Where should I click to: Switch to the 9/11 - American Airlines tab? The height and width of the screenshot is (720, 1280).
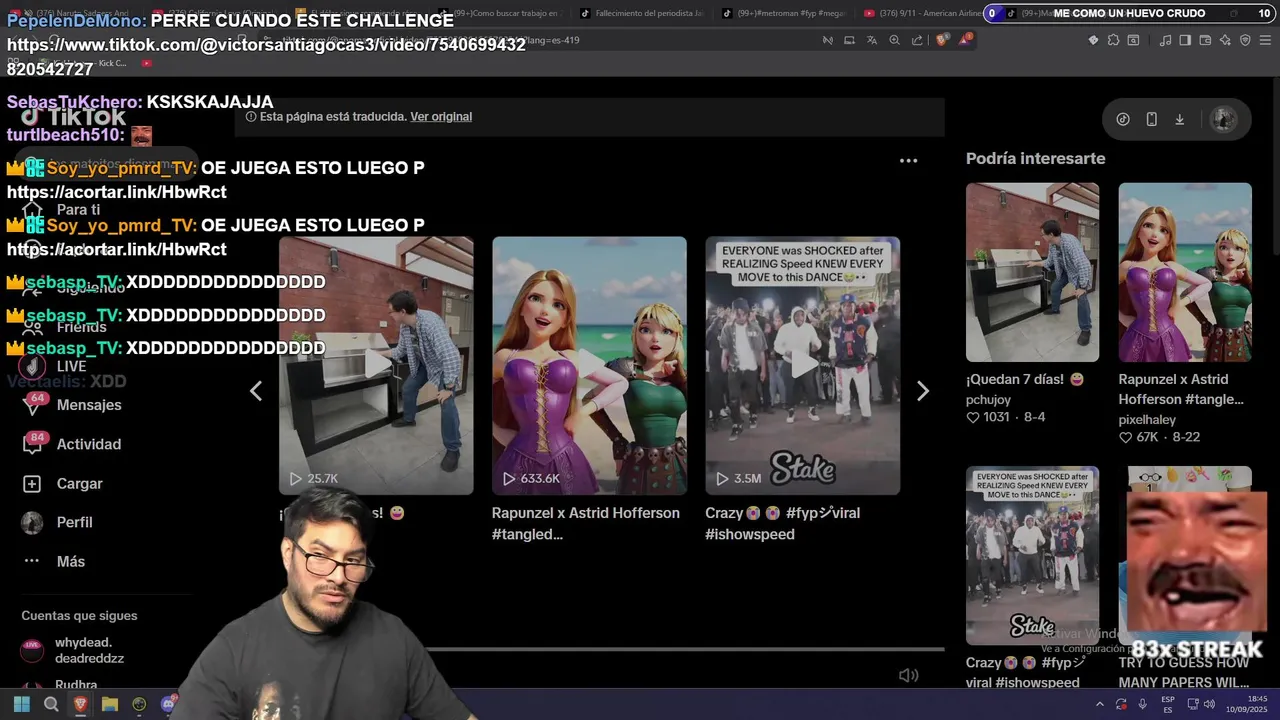[x=922, y=13]
